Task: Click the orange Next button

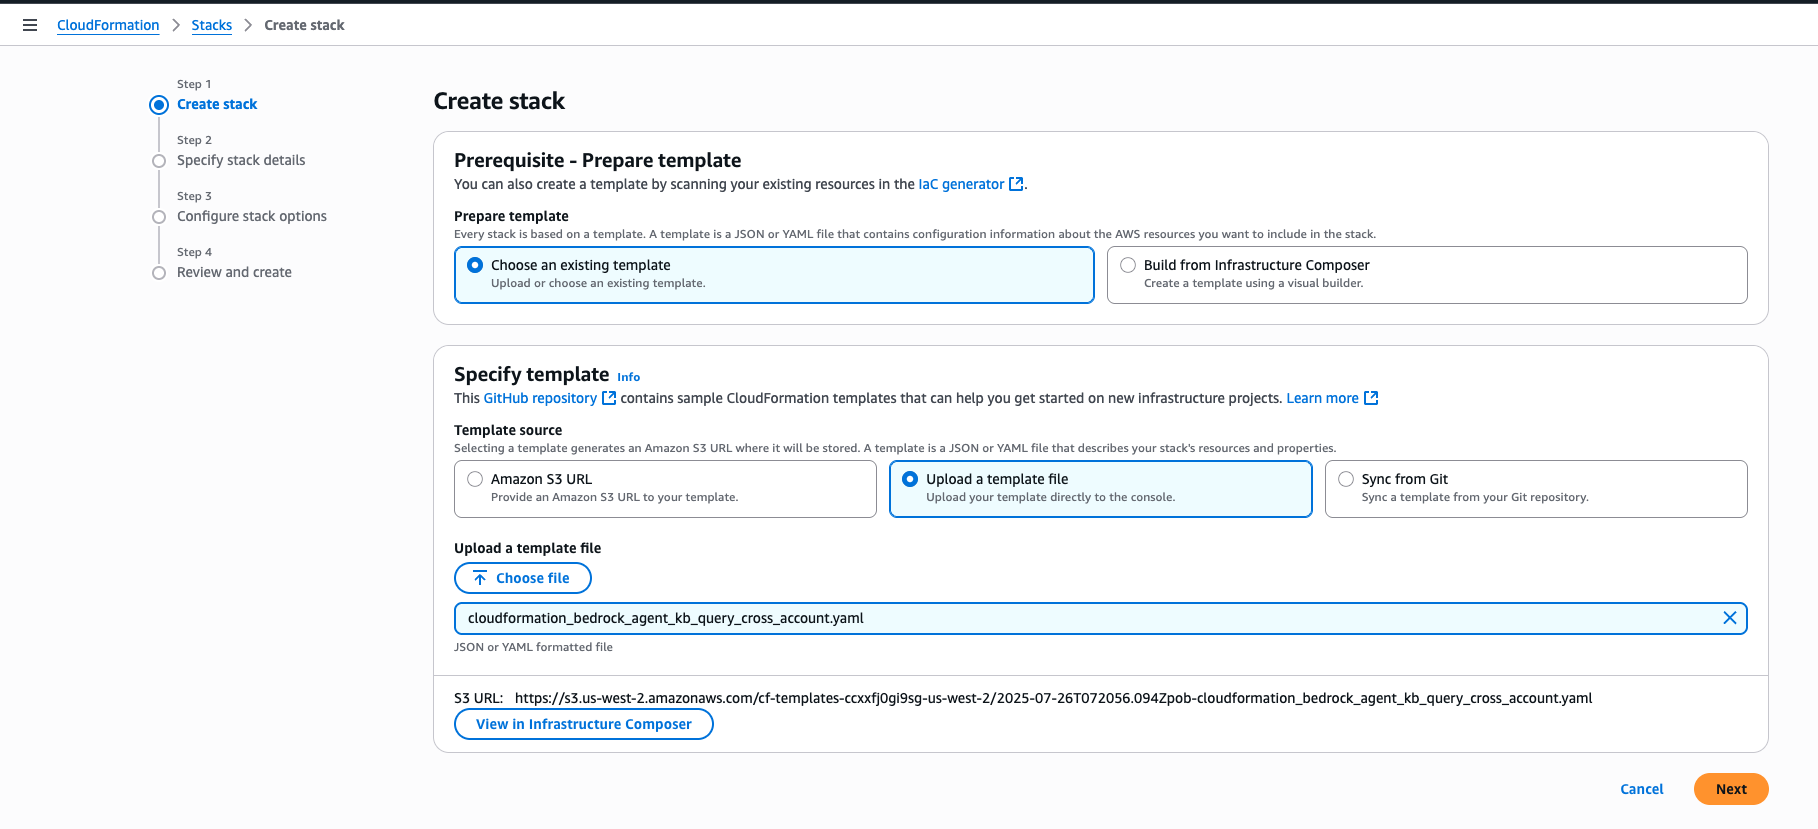Action: pos(1730,789)
